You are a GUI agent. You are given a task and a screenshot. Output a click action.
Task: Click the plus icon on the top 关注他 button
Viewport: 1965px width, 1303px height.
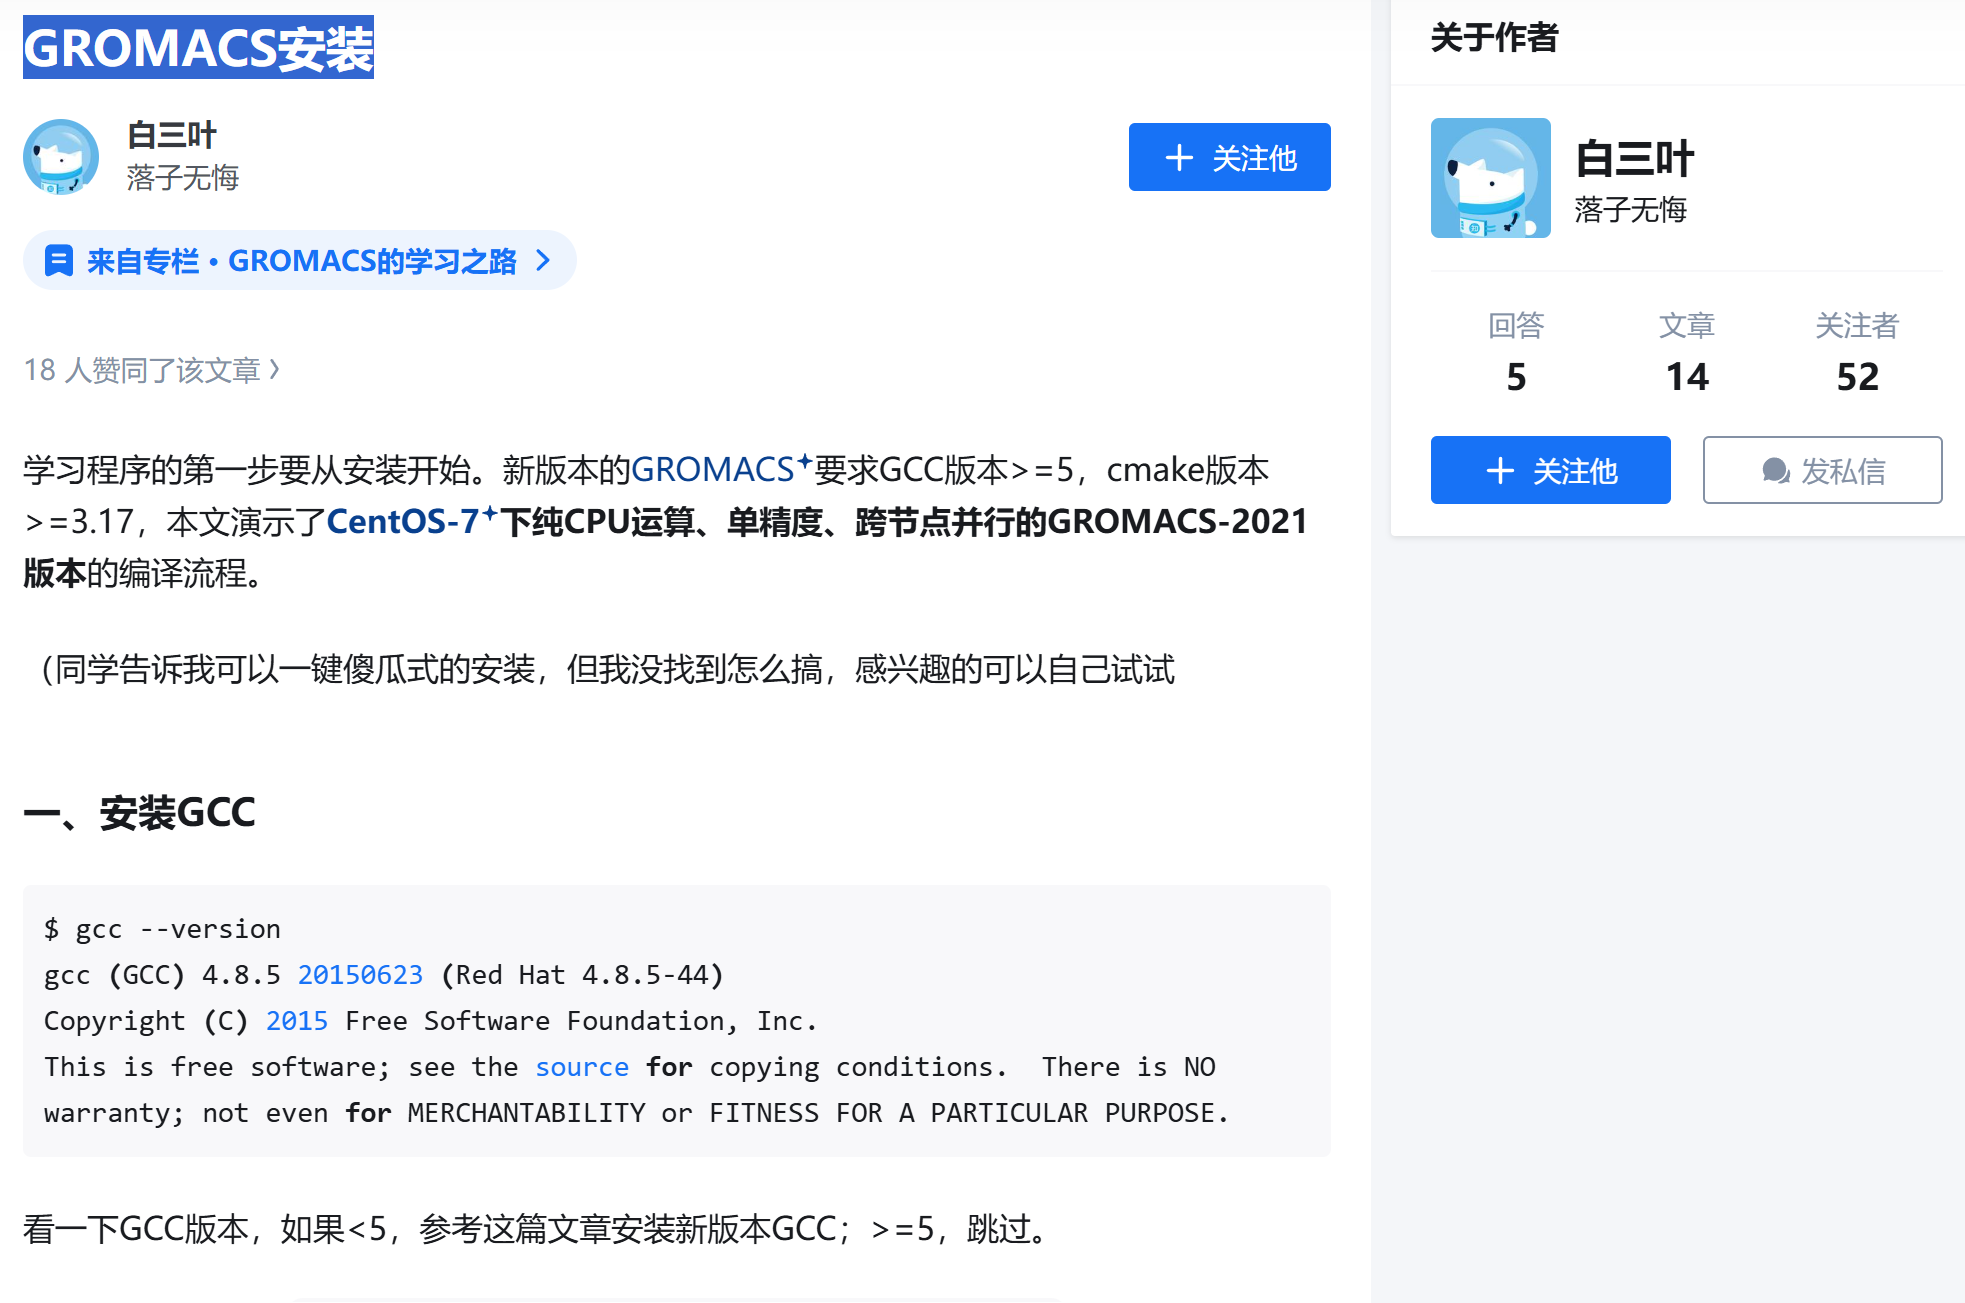[1179, 157]
